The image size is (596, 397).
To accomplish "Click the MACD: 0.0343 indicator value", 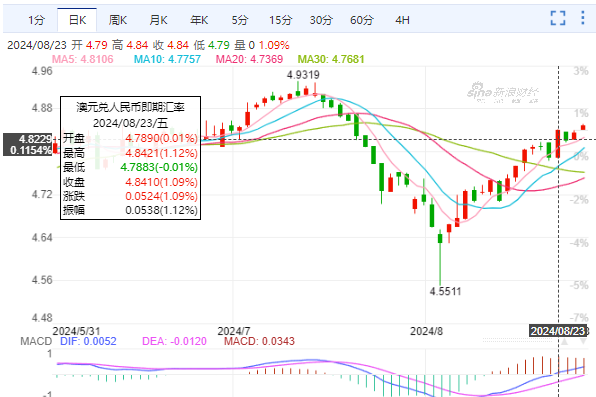I will (x=259, y=341).
